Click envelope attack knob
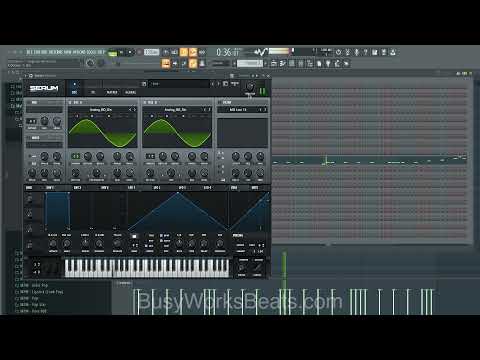 53,243
